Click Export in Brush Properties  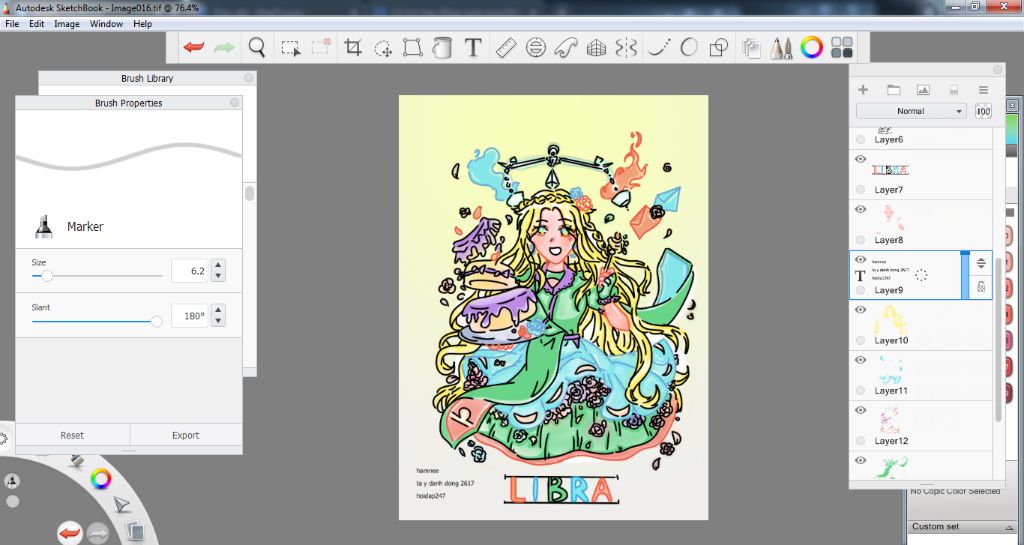(185, 435)
